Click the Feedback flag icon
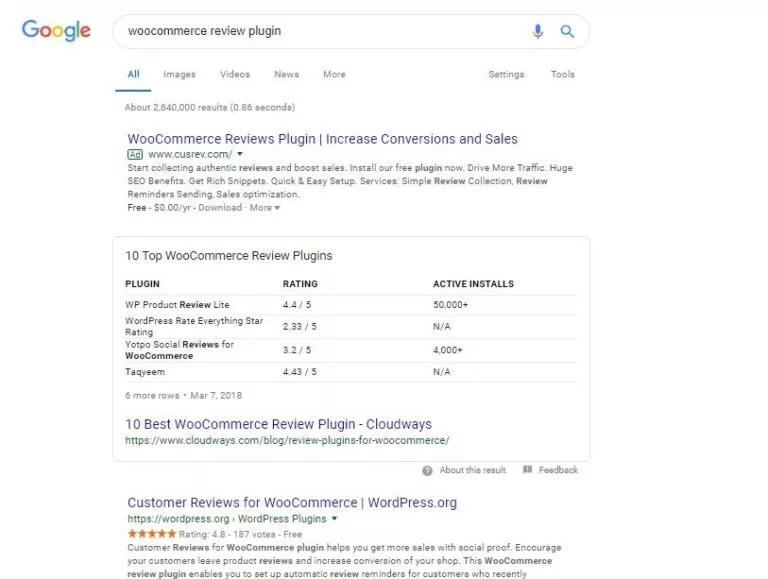768x579 pixels. tap(527, 470)
